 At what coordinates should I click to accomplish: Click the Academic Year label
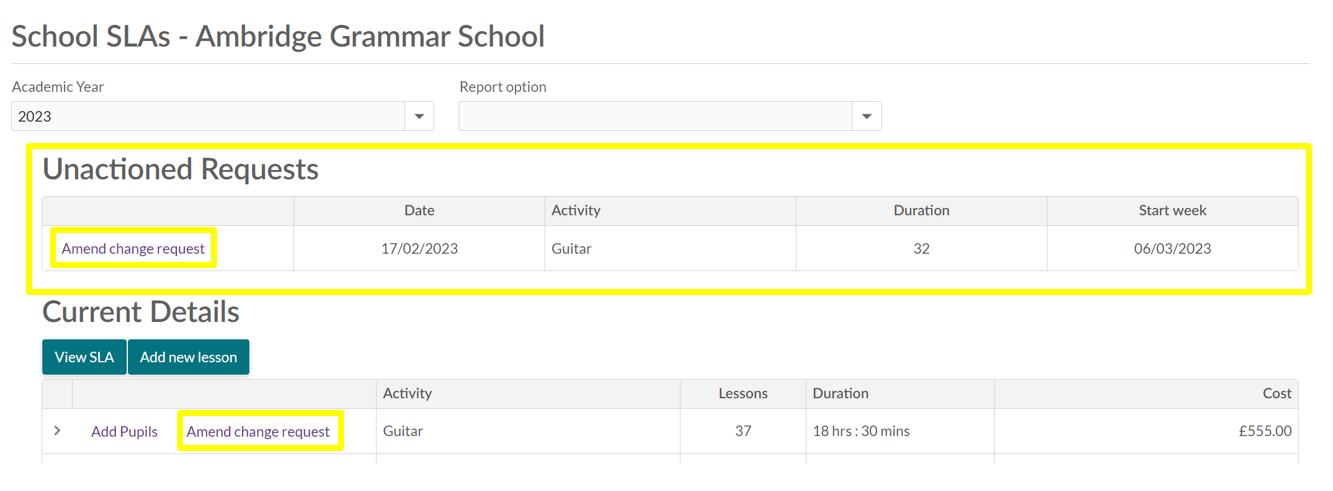pos(58,87)
